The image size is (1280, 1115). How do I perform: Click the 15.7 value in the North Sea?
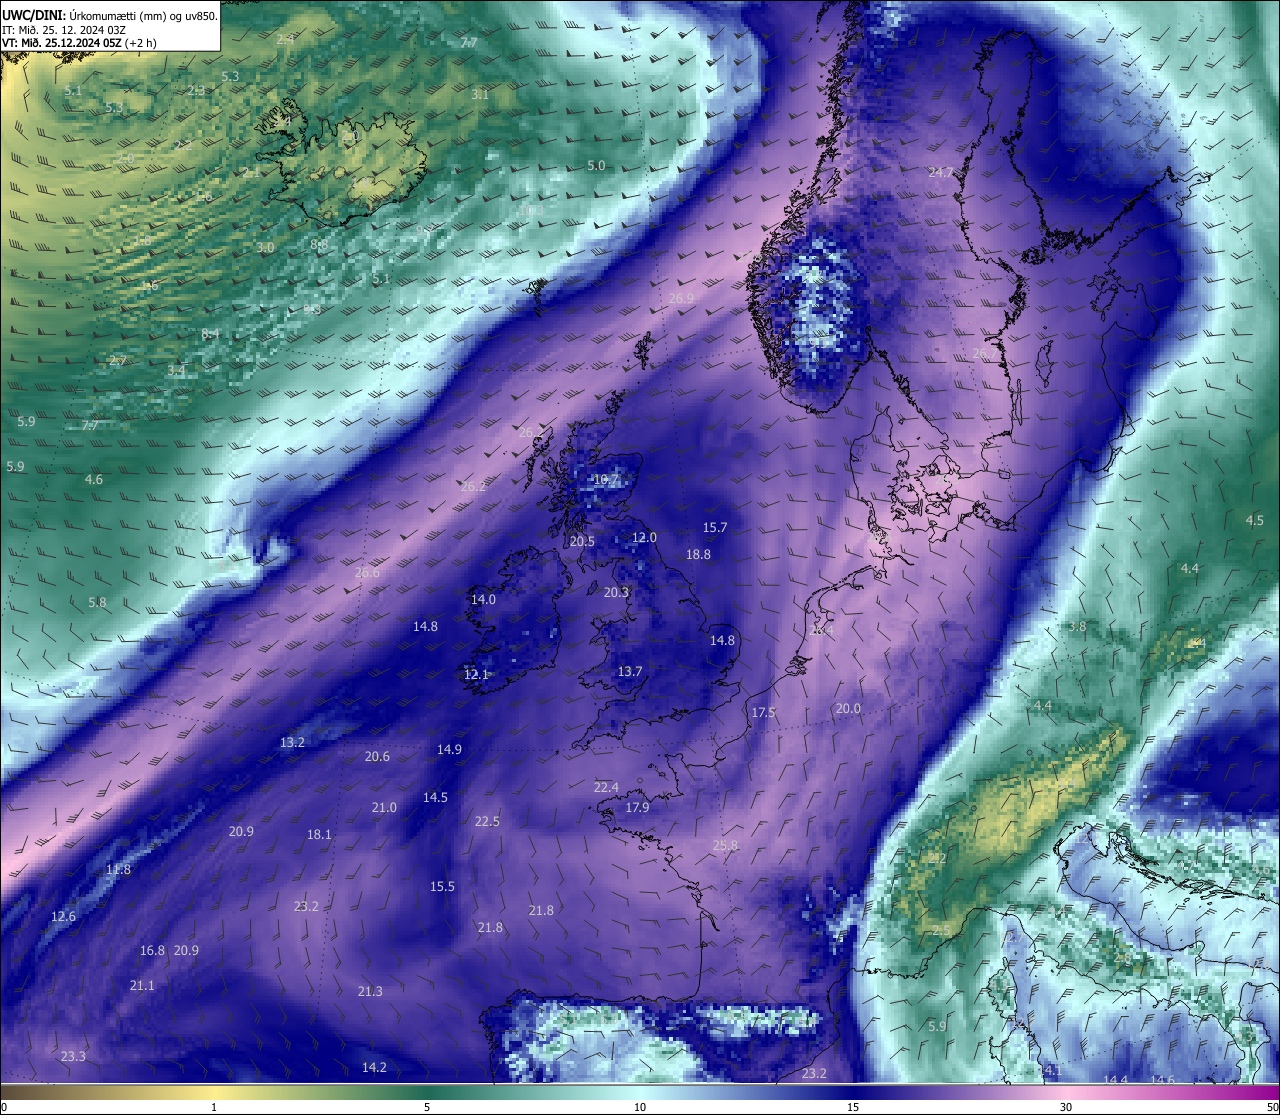pyautogui.click(x=715, y=527)
